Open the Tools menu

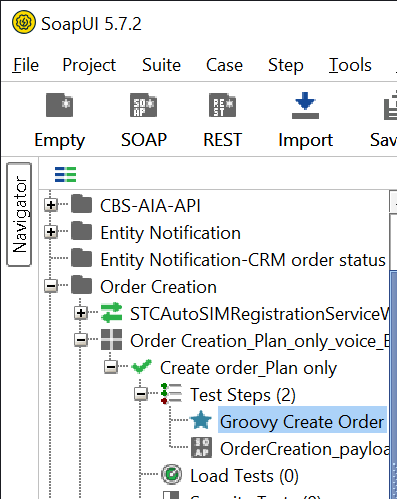pos(350,65)
